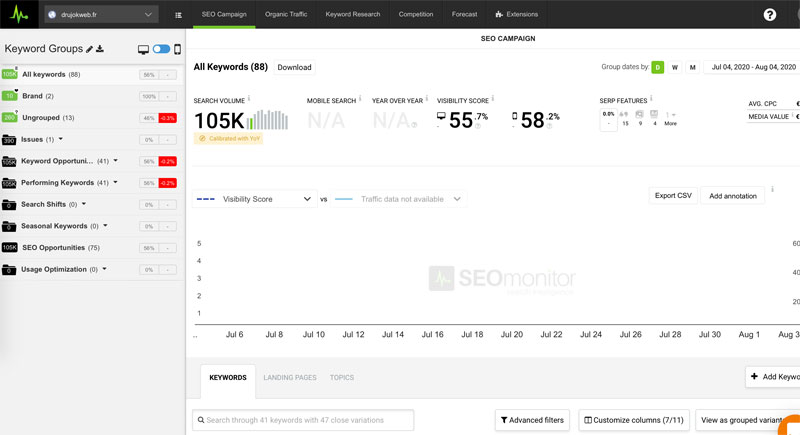Screen dimensions: 800x435
Task: Expand the Issues group arrow
Action: (61, 139)
